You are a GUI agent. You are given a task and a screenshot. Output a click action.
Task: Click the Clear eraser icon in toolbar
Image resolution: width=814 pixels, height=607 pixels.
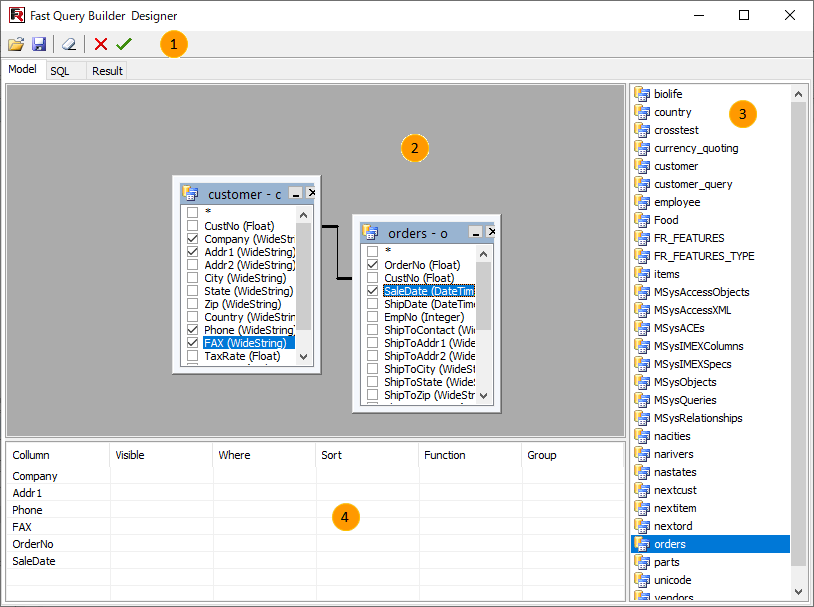[68, 44]
